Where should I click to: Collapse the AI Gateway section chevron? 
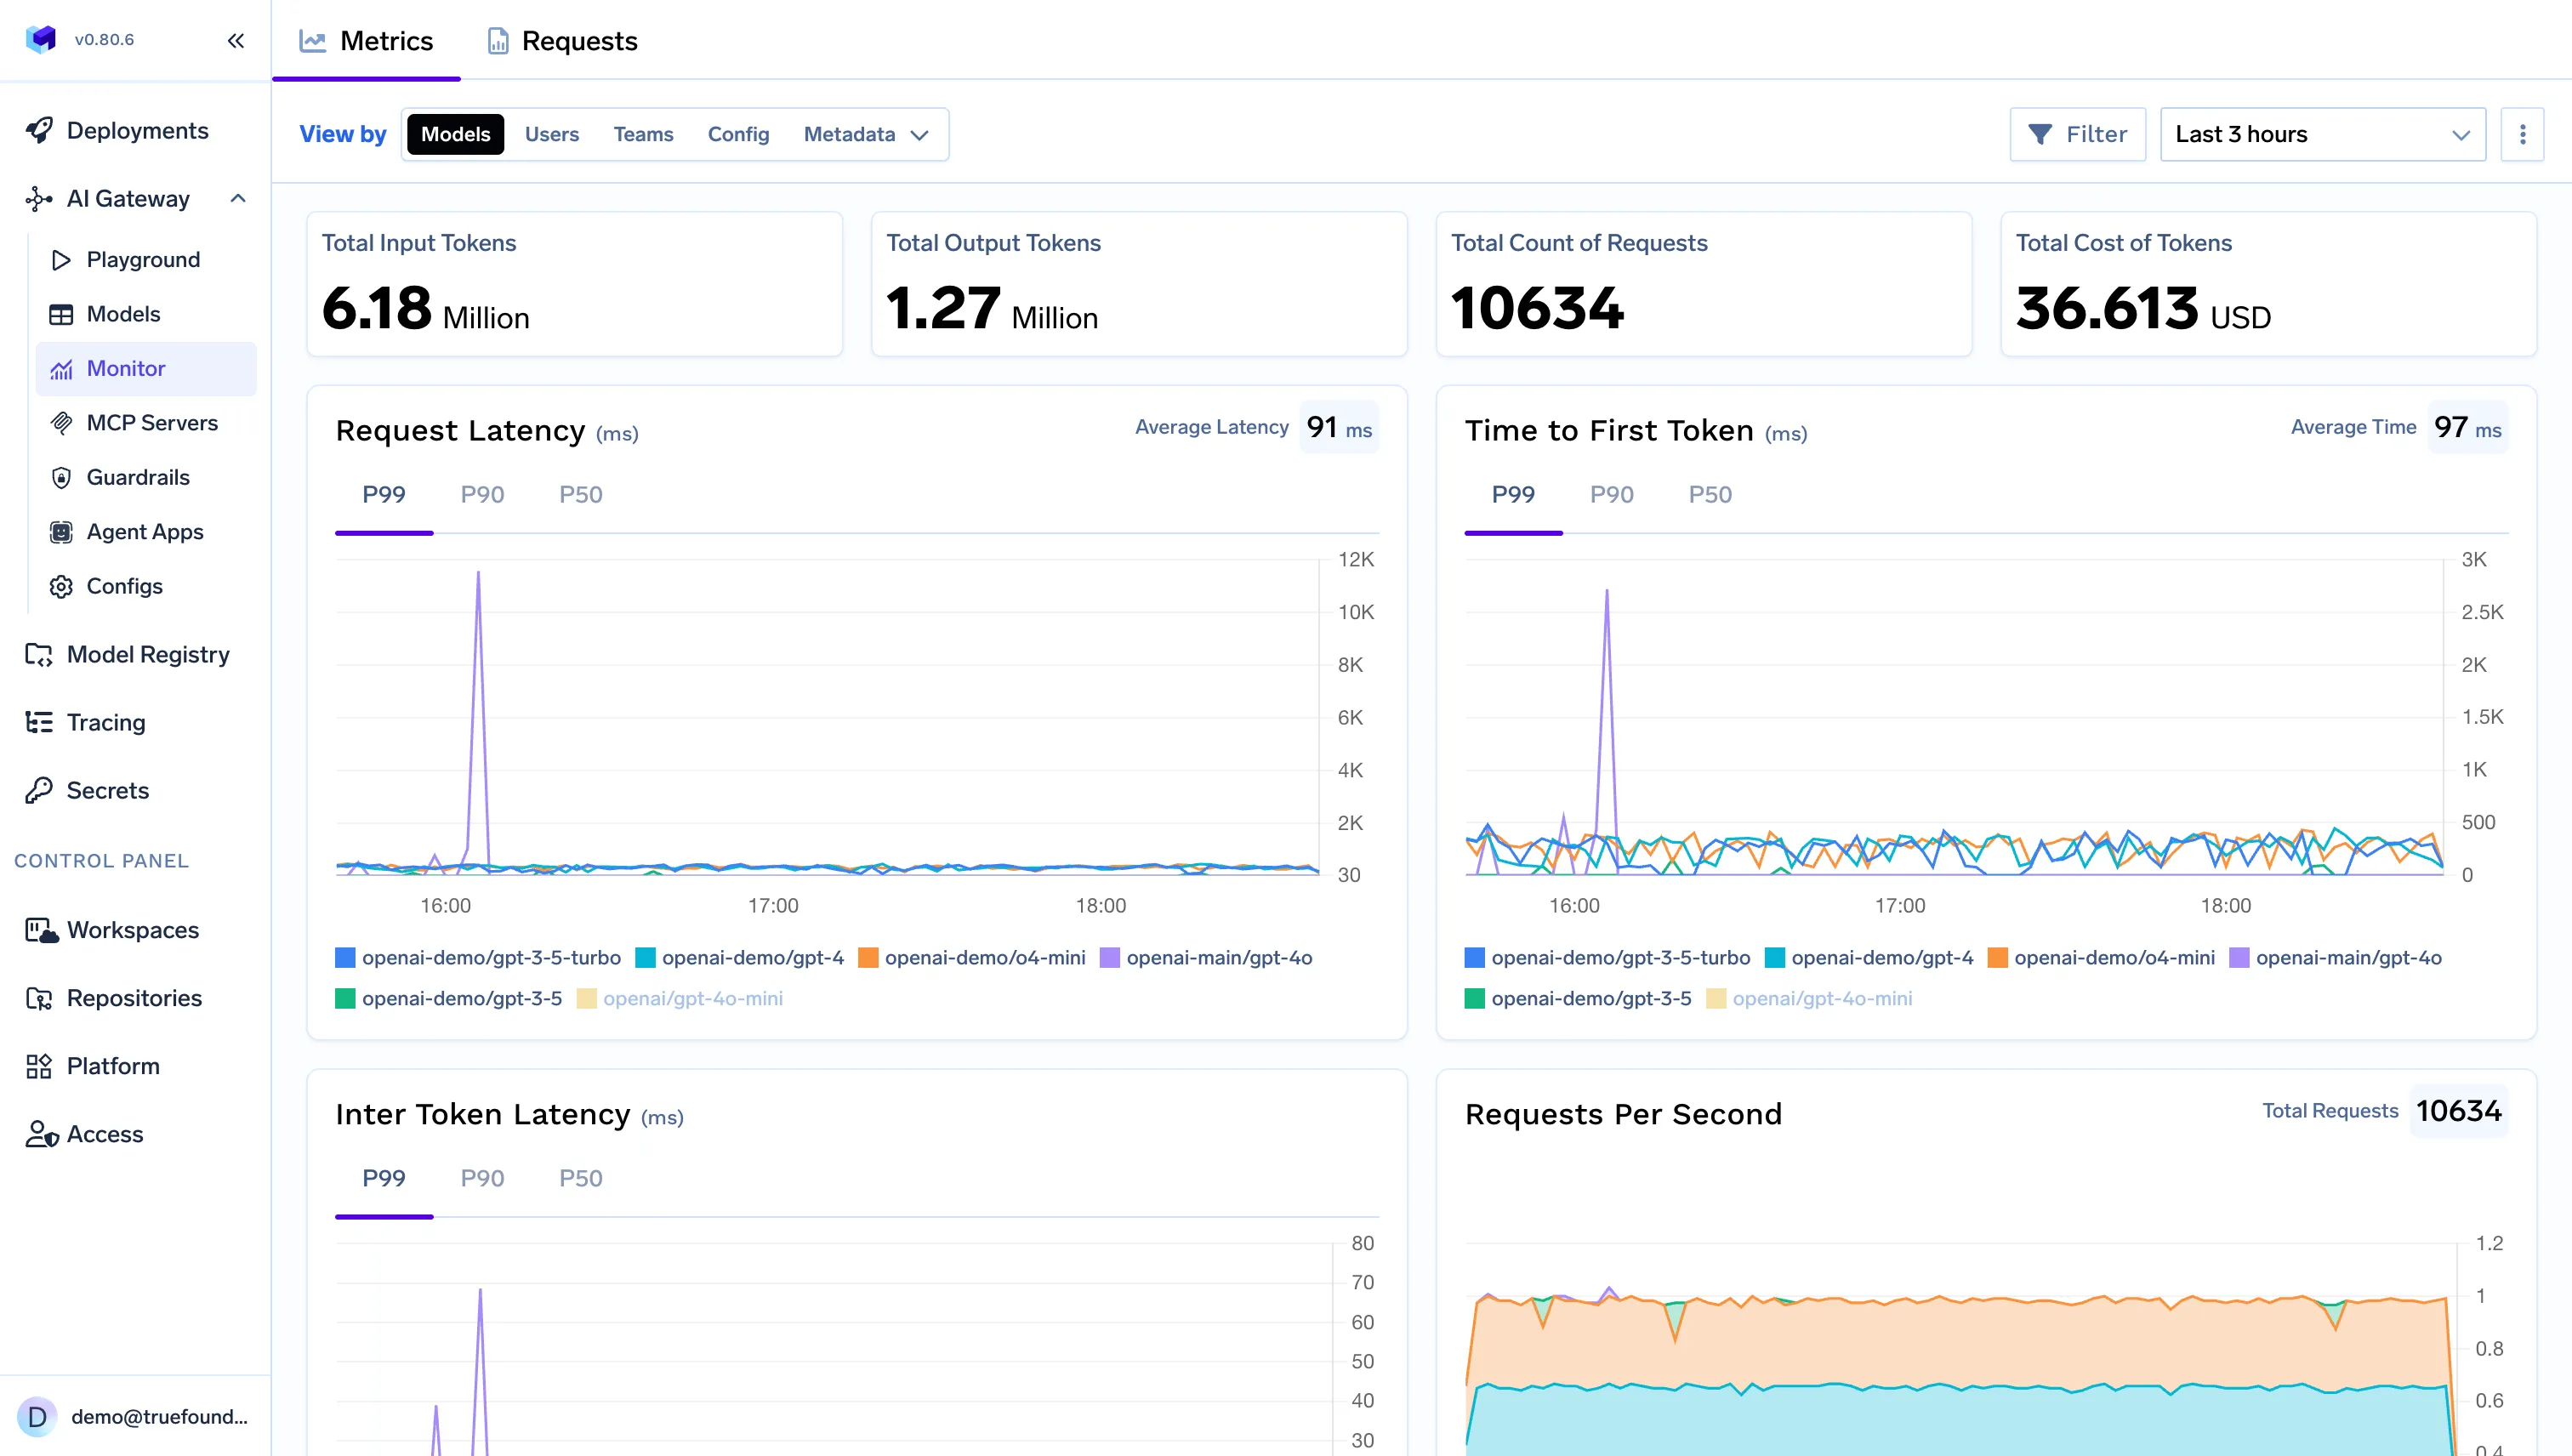238,198
